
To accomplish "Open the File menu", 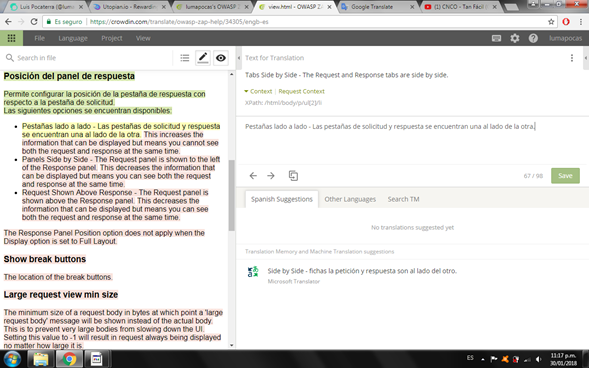I will [x=39, y=38].
